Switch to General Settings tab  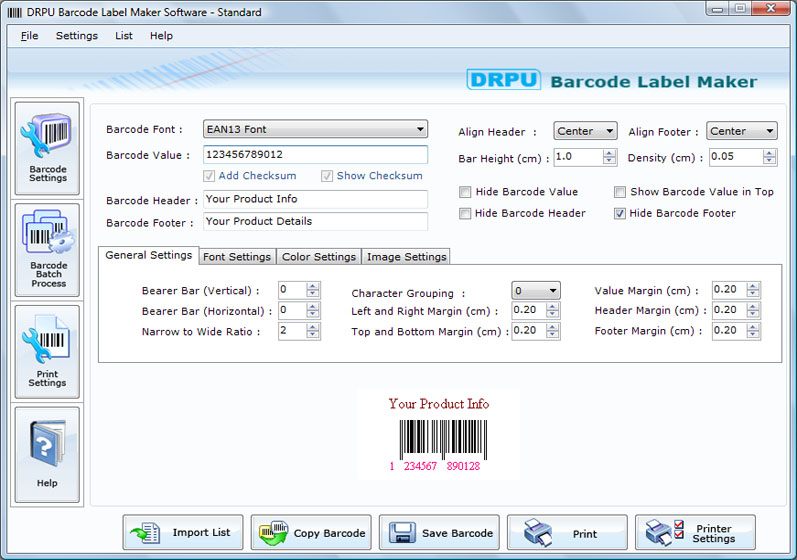tap(148, 255)
